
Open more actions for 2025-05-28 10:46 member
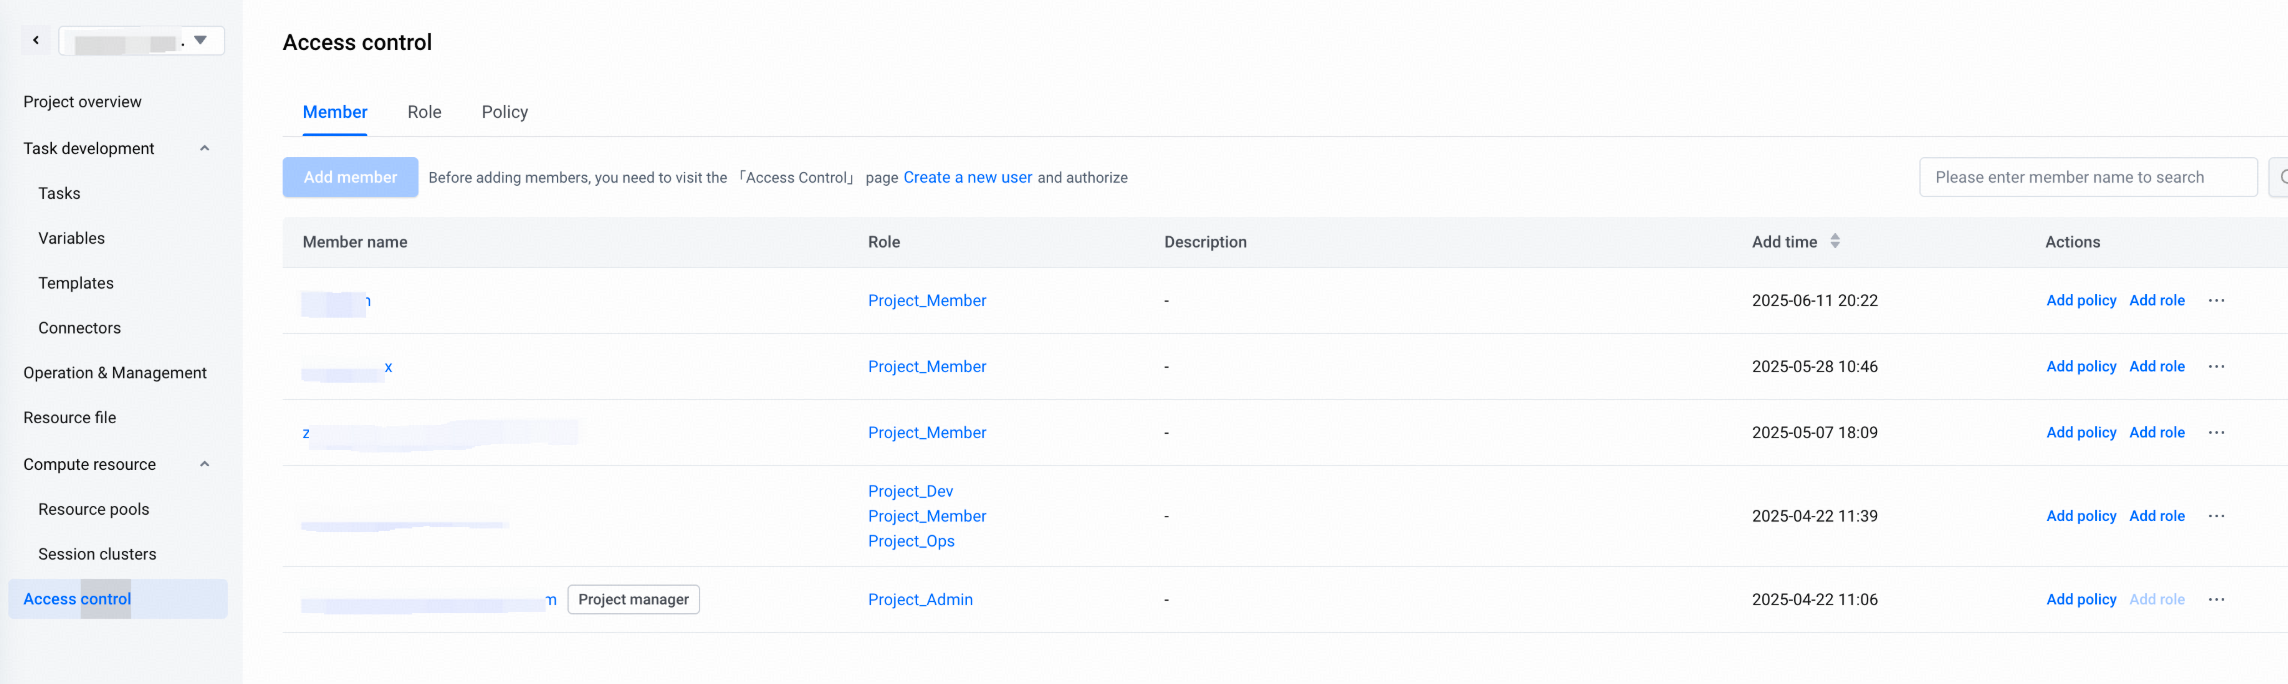click(2216, 366)
